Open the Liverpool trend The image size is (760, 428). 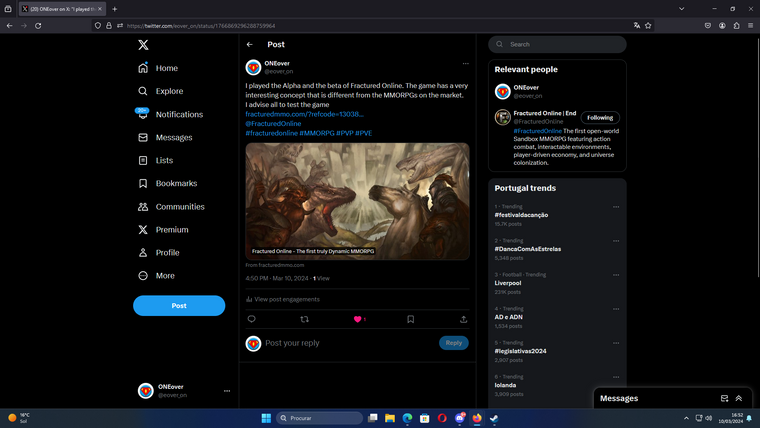[x=507, y=283]
